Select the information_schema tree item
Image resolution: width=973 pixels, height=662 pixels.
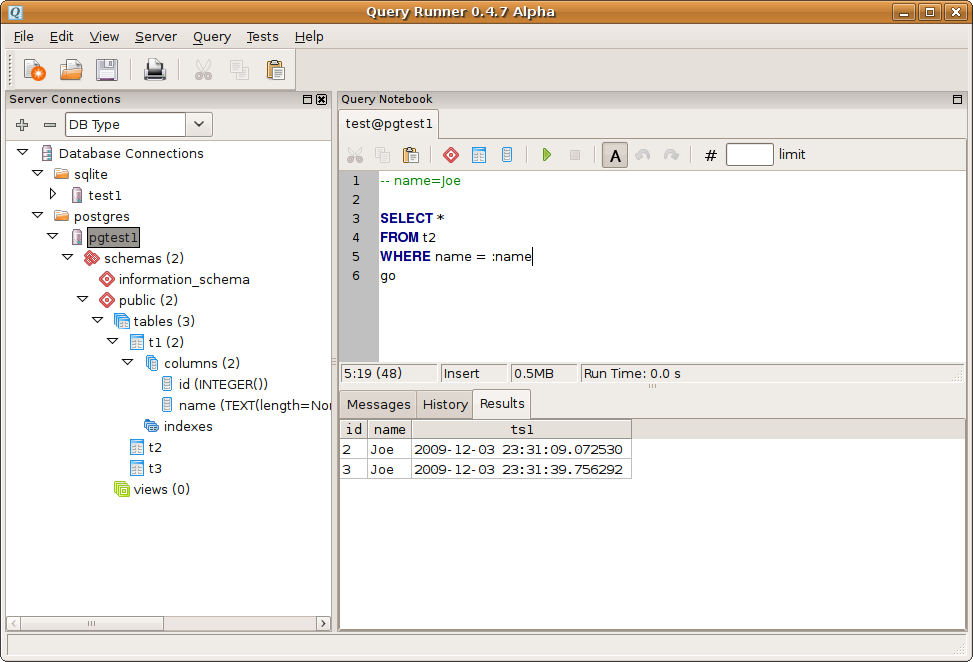[184, 279]
